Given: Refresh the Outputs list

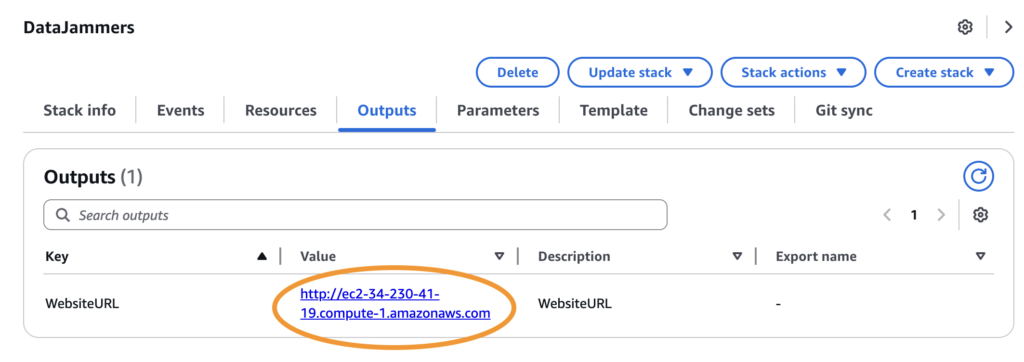Looking at the screenshot, I should [978, 176].
